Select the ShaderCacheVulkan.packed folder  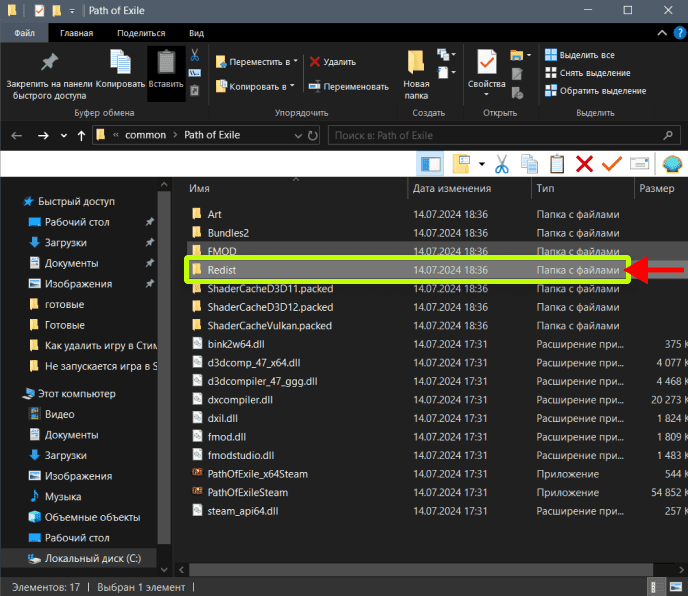click(269, 326)
